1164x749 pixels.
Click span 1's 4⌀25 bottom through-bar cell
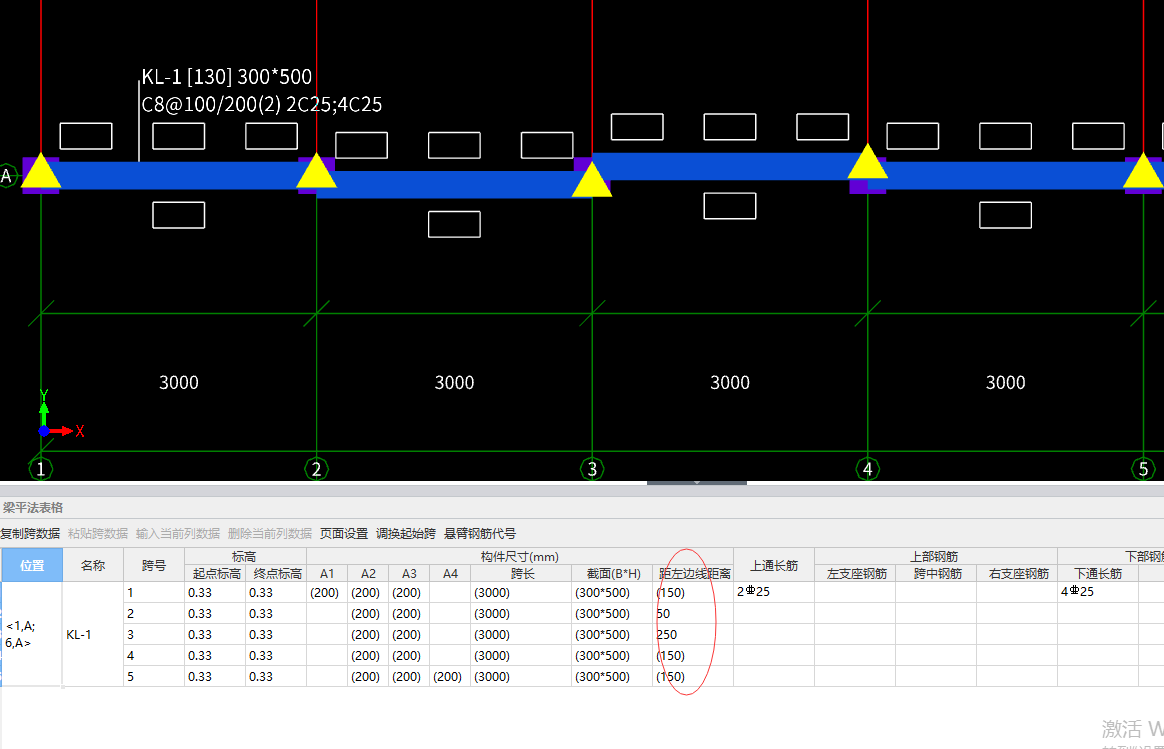coord(1098,592)
